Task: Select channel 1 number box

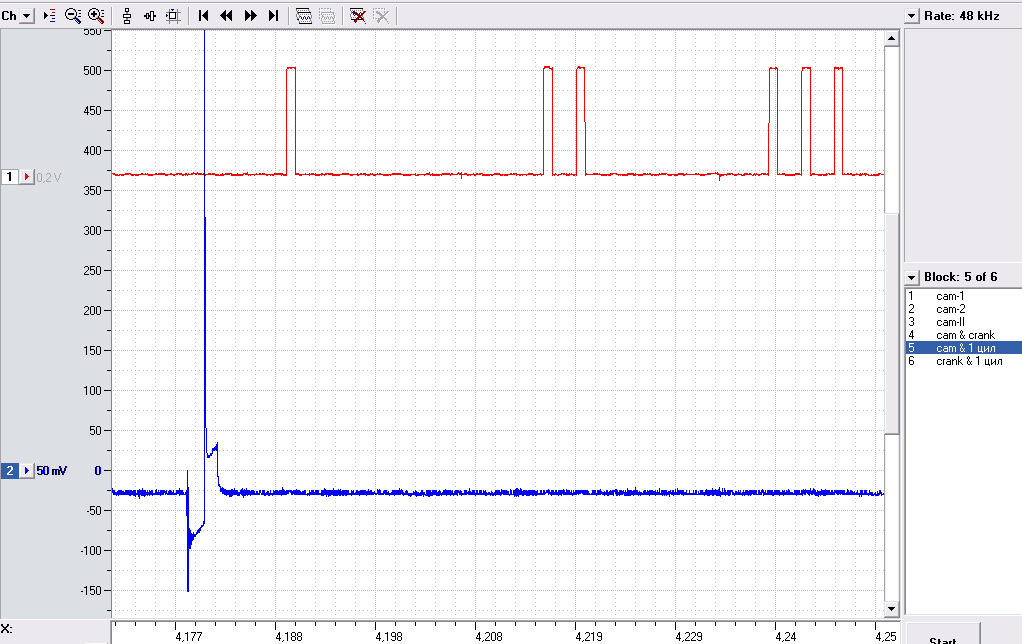Action: click(x=10, y=177)
